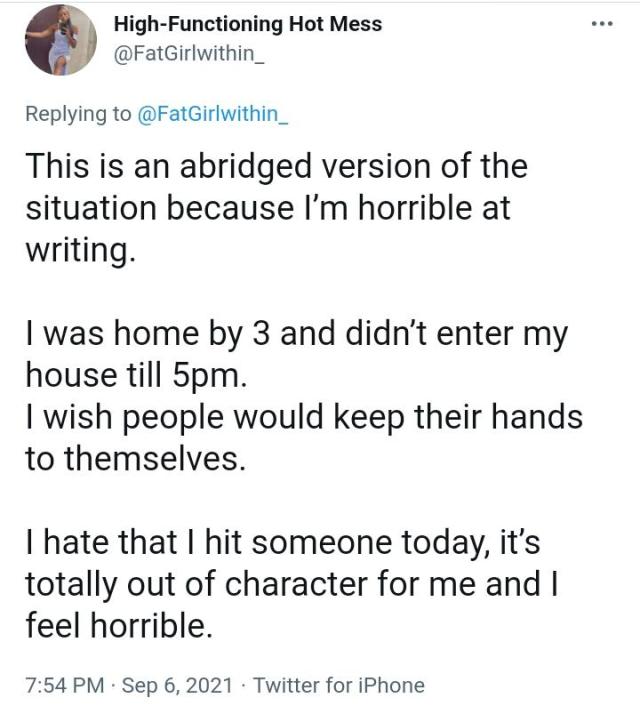
Task: Click the 'Replying to' label text
Action: coord(78,113)
